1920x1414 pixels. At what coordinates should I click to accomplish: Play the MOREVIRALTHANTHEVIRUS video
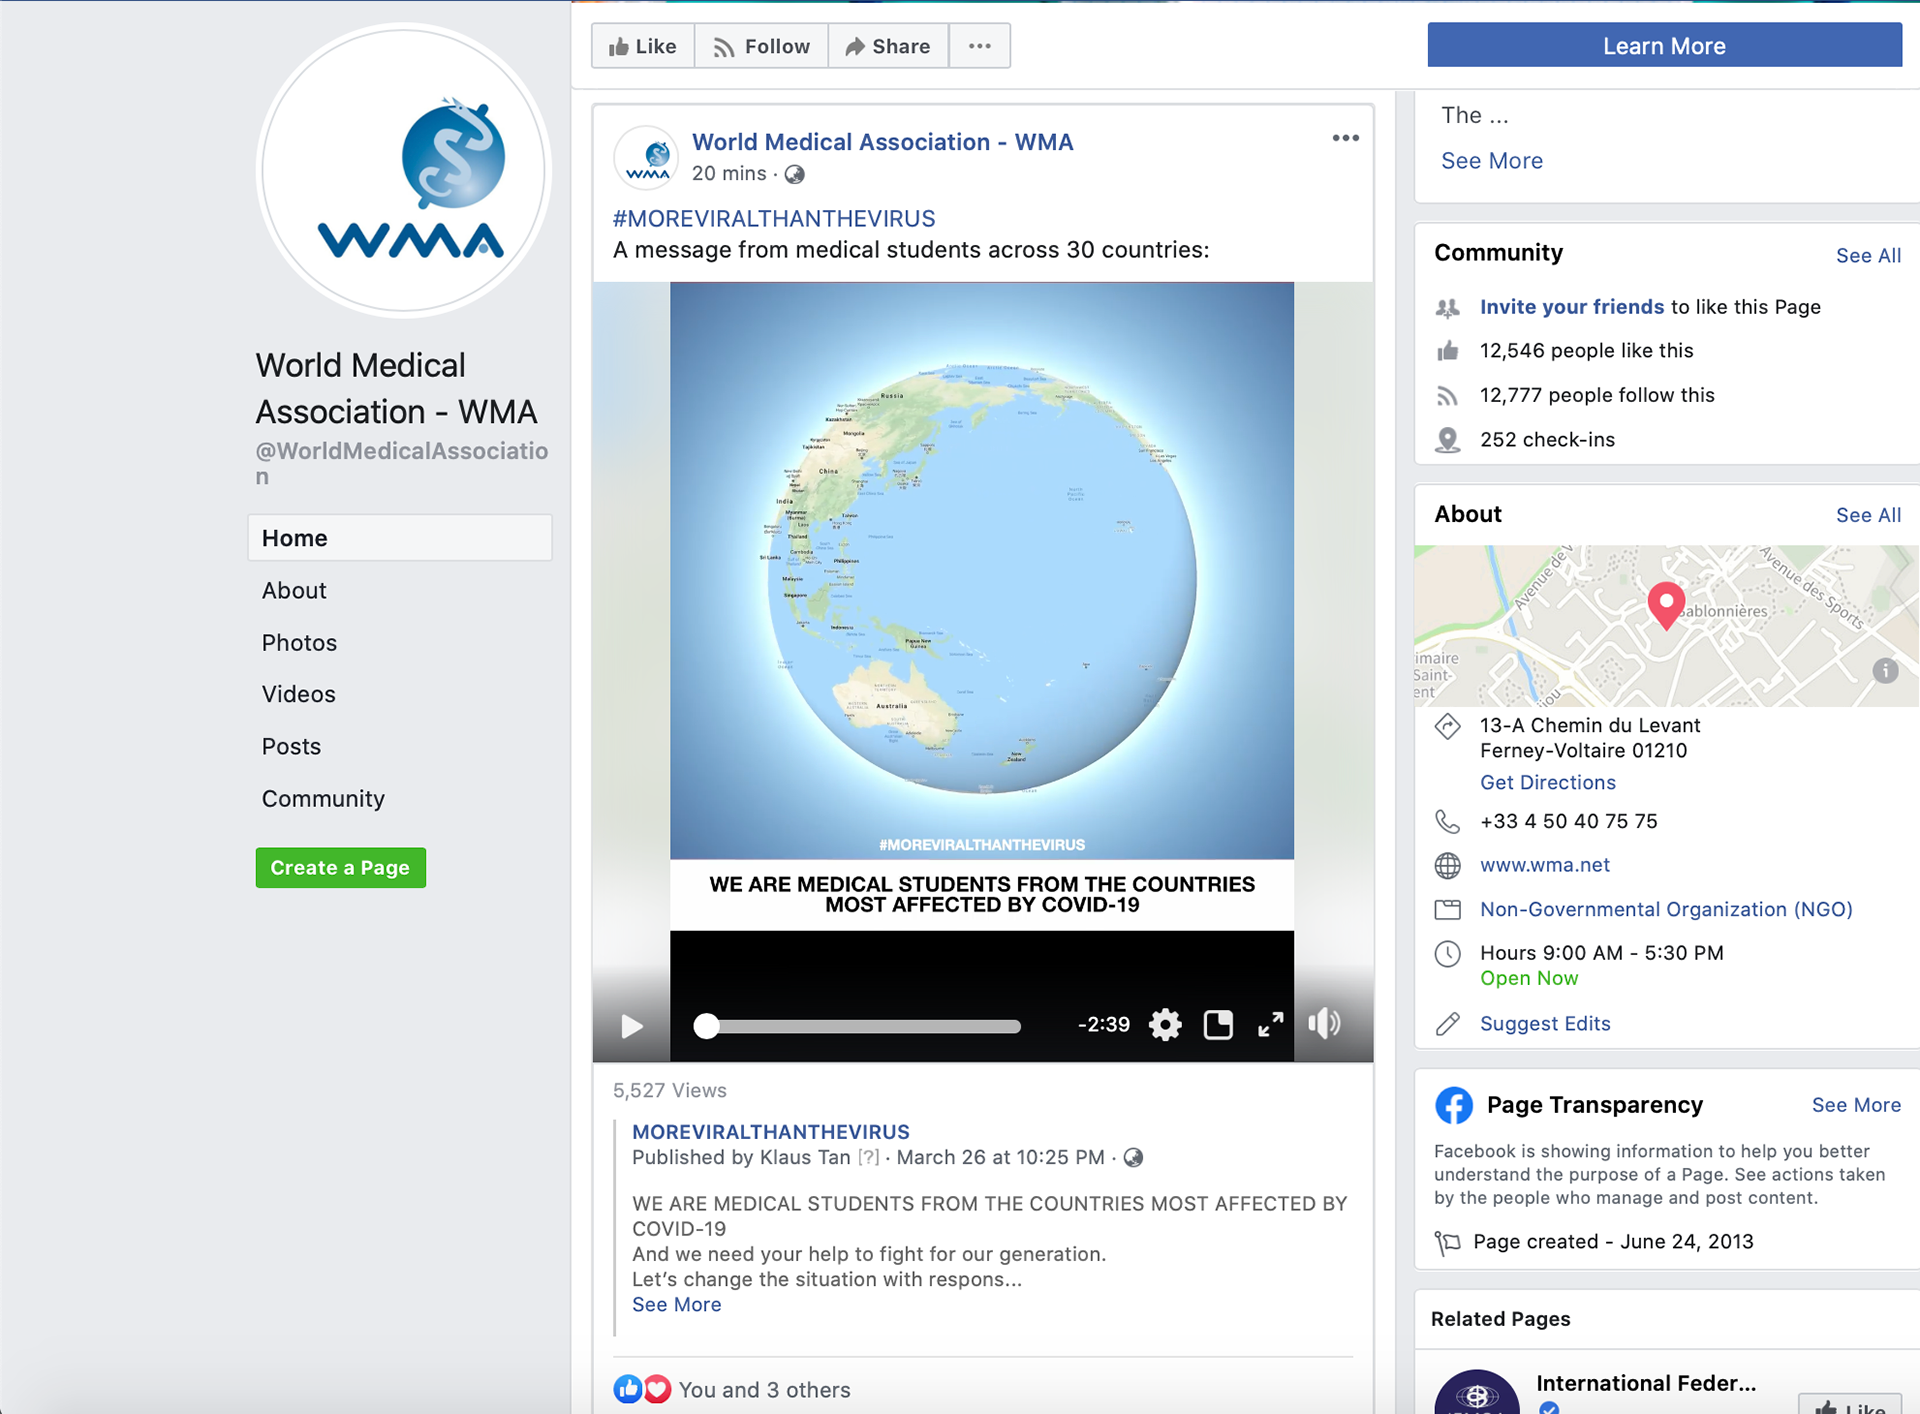(x=631, y=1026)
